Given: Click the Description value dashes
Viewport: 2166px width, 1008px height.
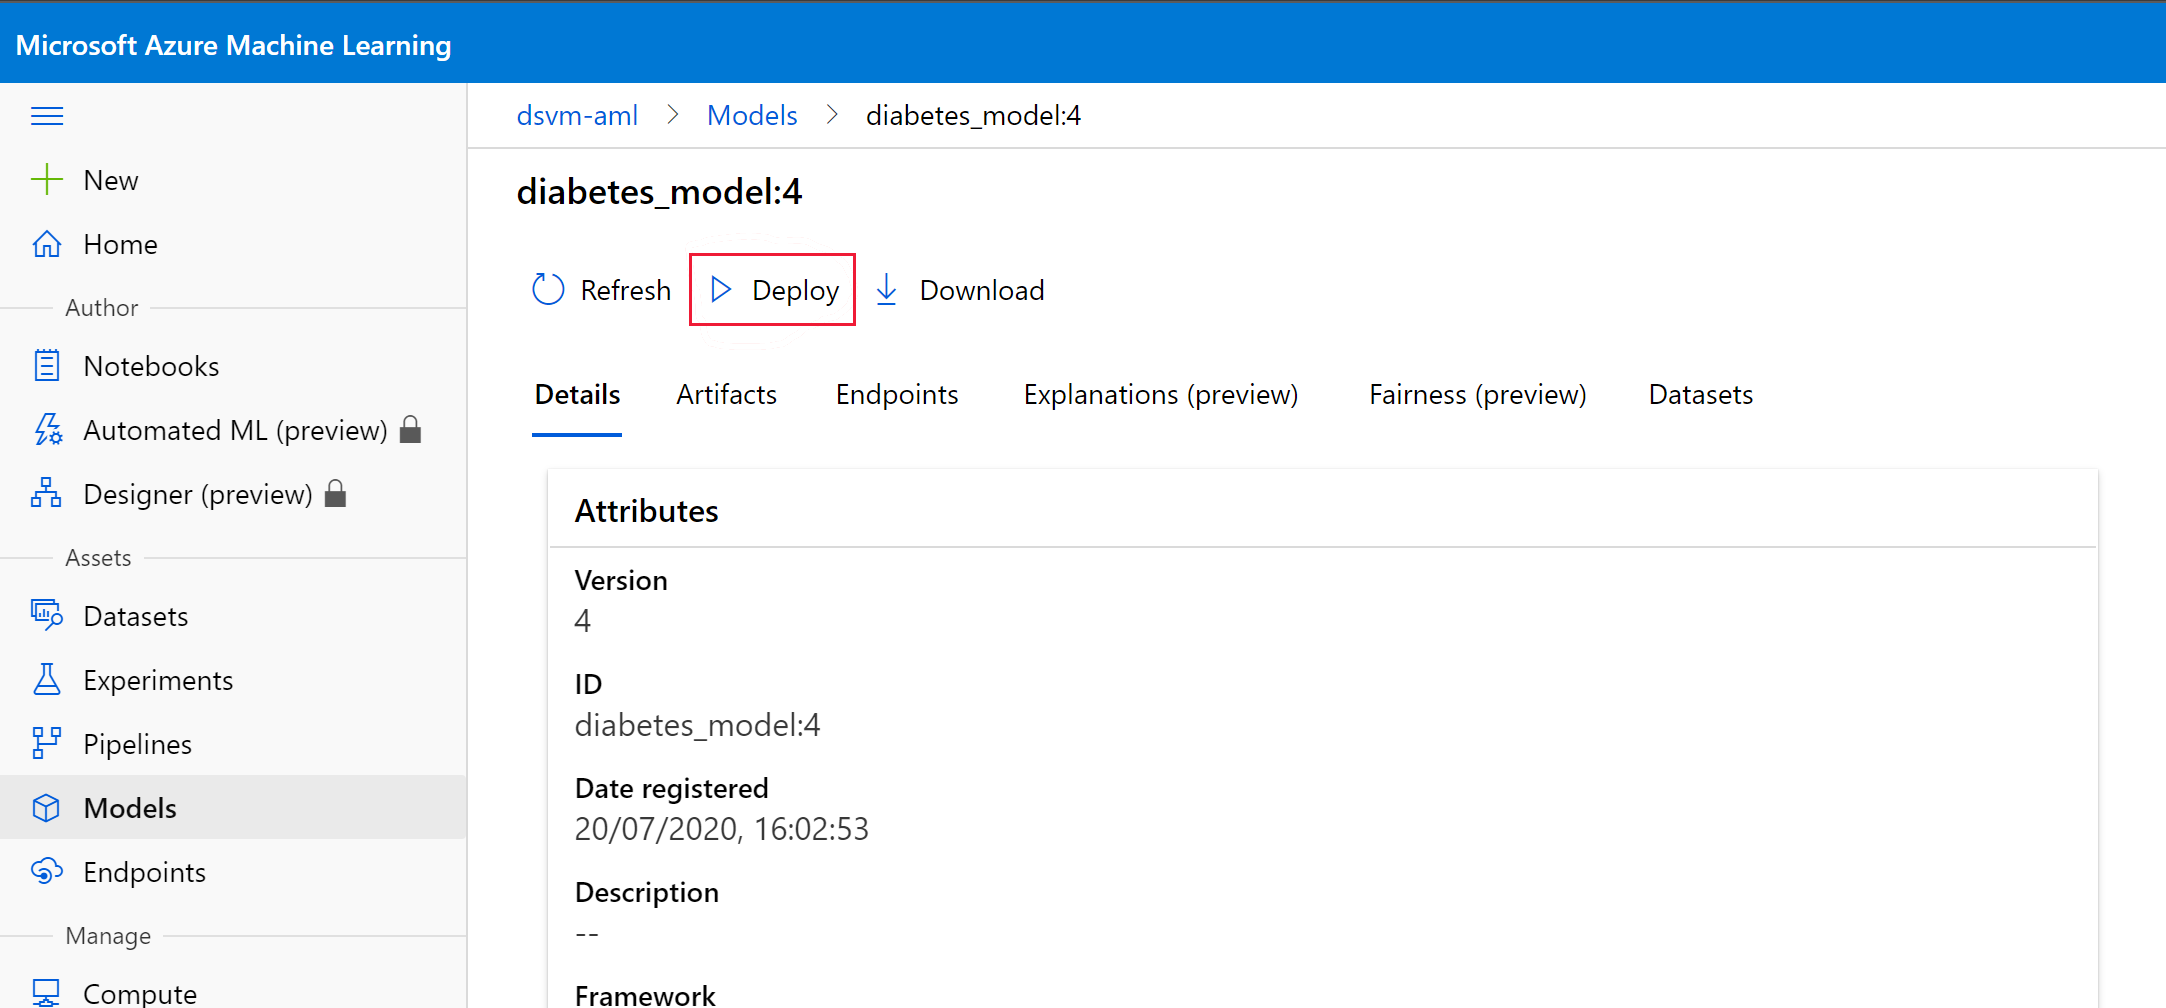Looking at the screenshot, I should pos(587,934).
